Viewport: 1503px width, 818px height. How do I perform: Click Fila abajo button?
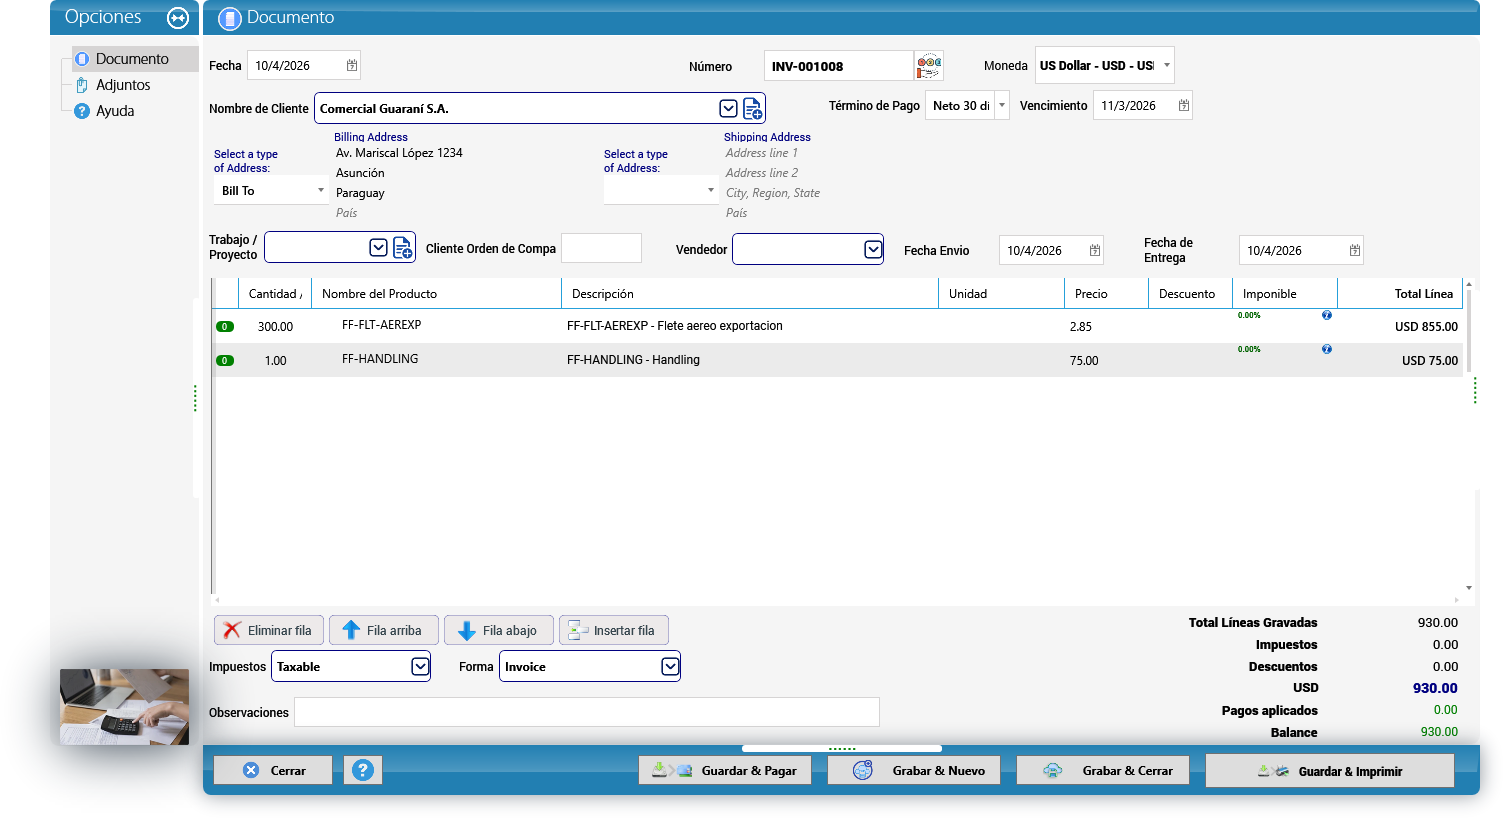[x=499, y=630]
